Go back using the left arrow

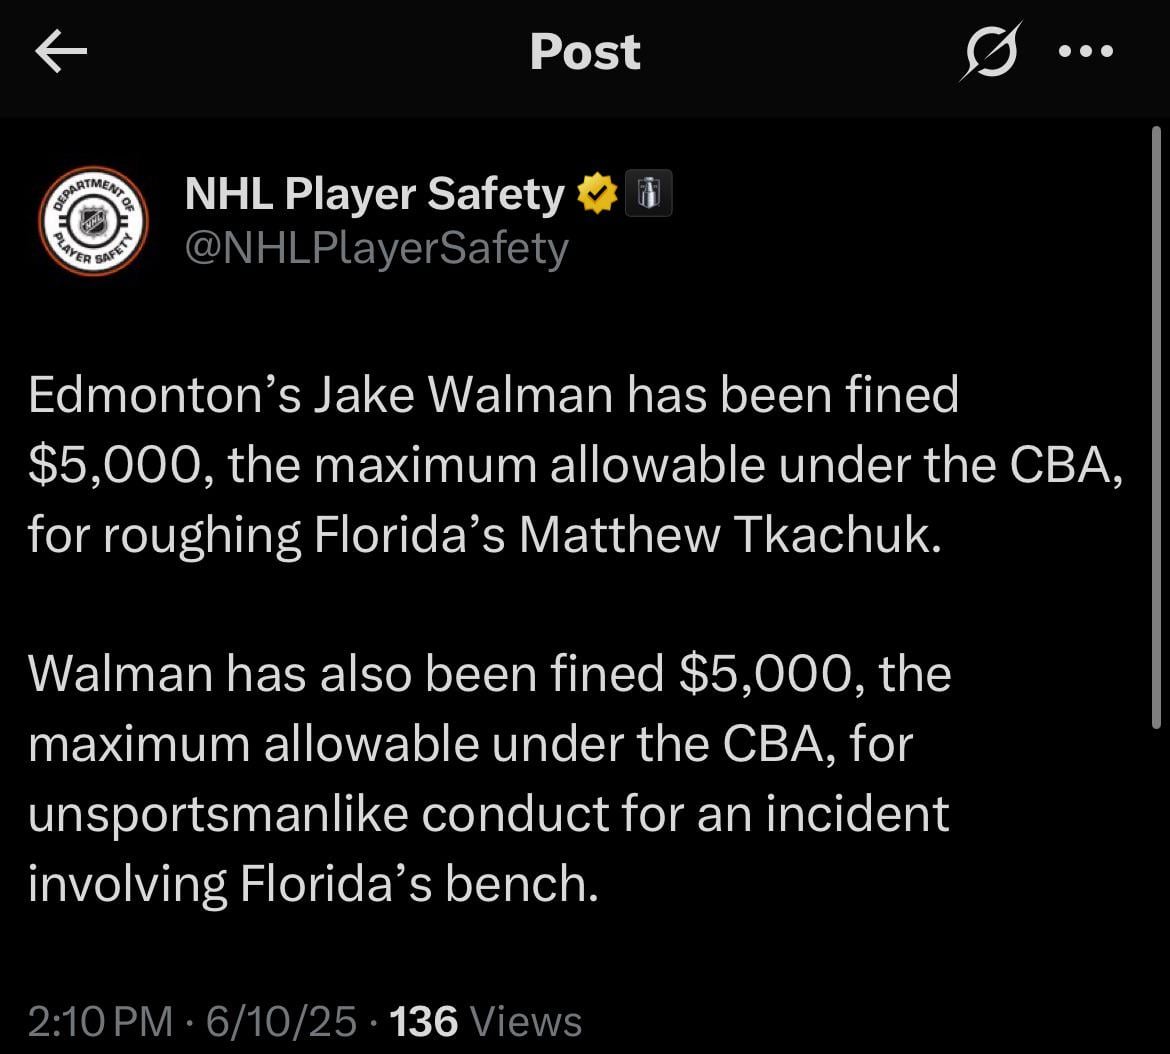[x=61, y=52]
